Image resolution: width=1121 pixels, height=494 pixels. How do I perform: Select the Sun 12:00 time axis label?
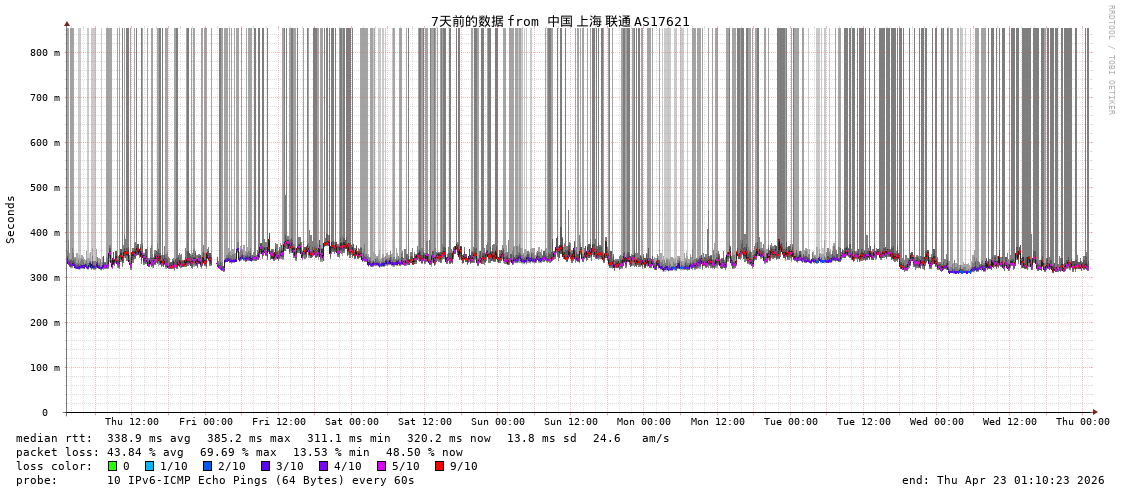click(571, 422)
